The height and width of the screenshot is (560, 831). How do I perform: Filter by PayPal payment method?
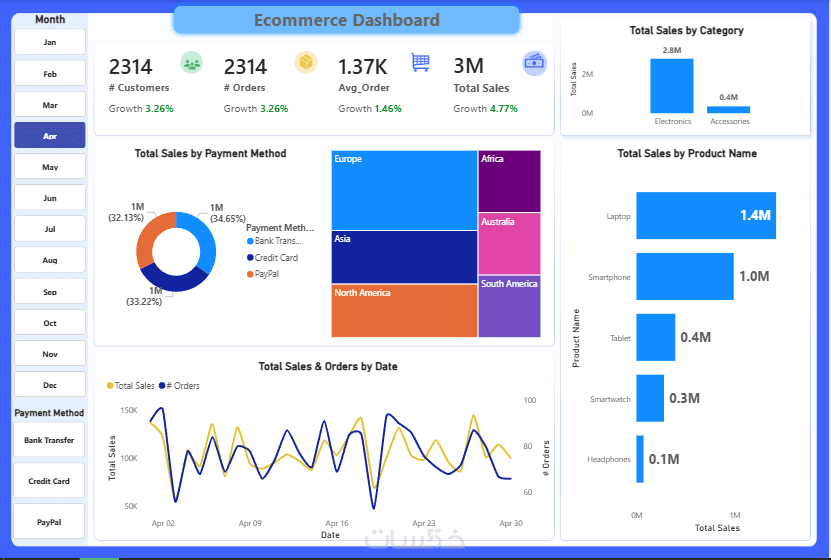coord(49,522)
